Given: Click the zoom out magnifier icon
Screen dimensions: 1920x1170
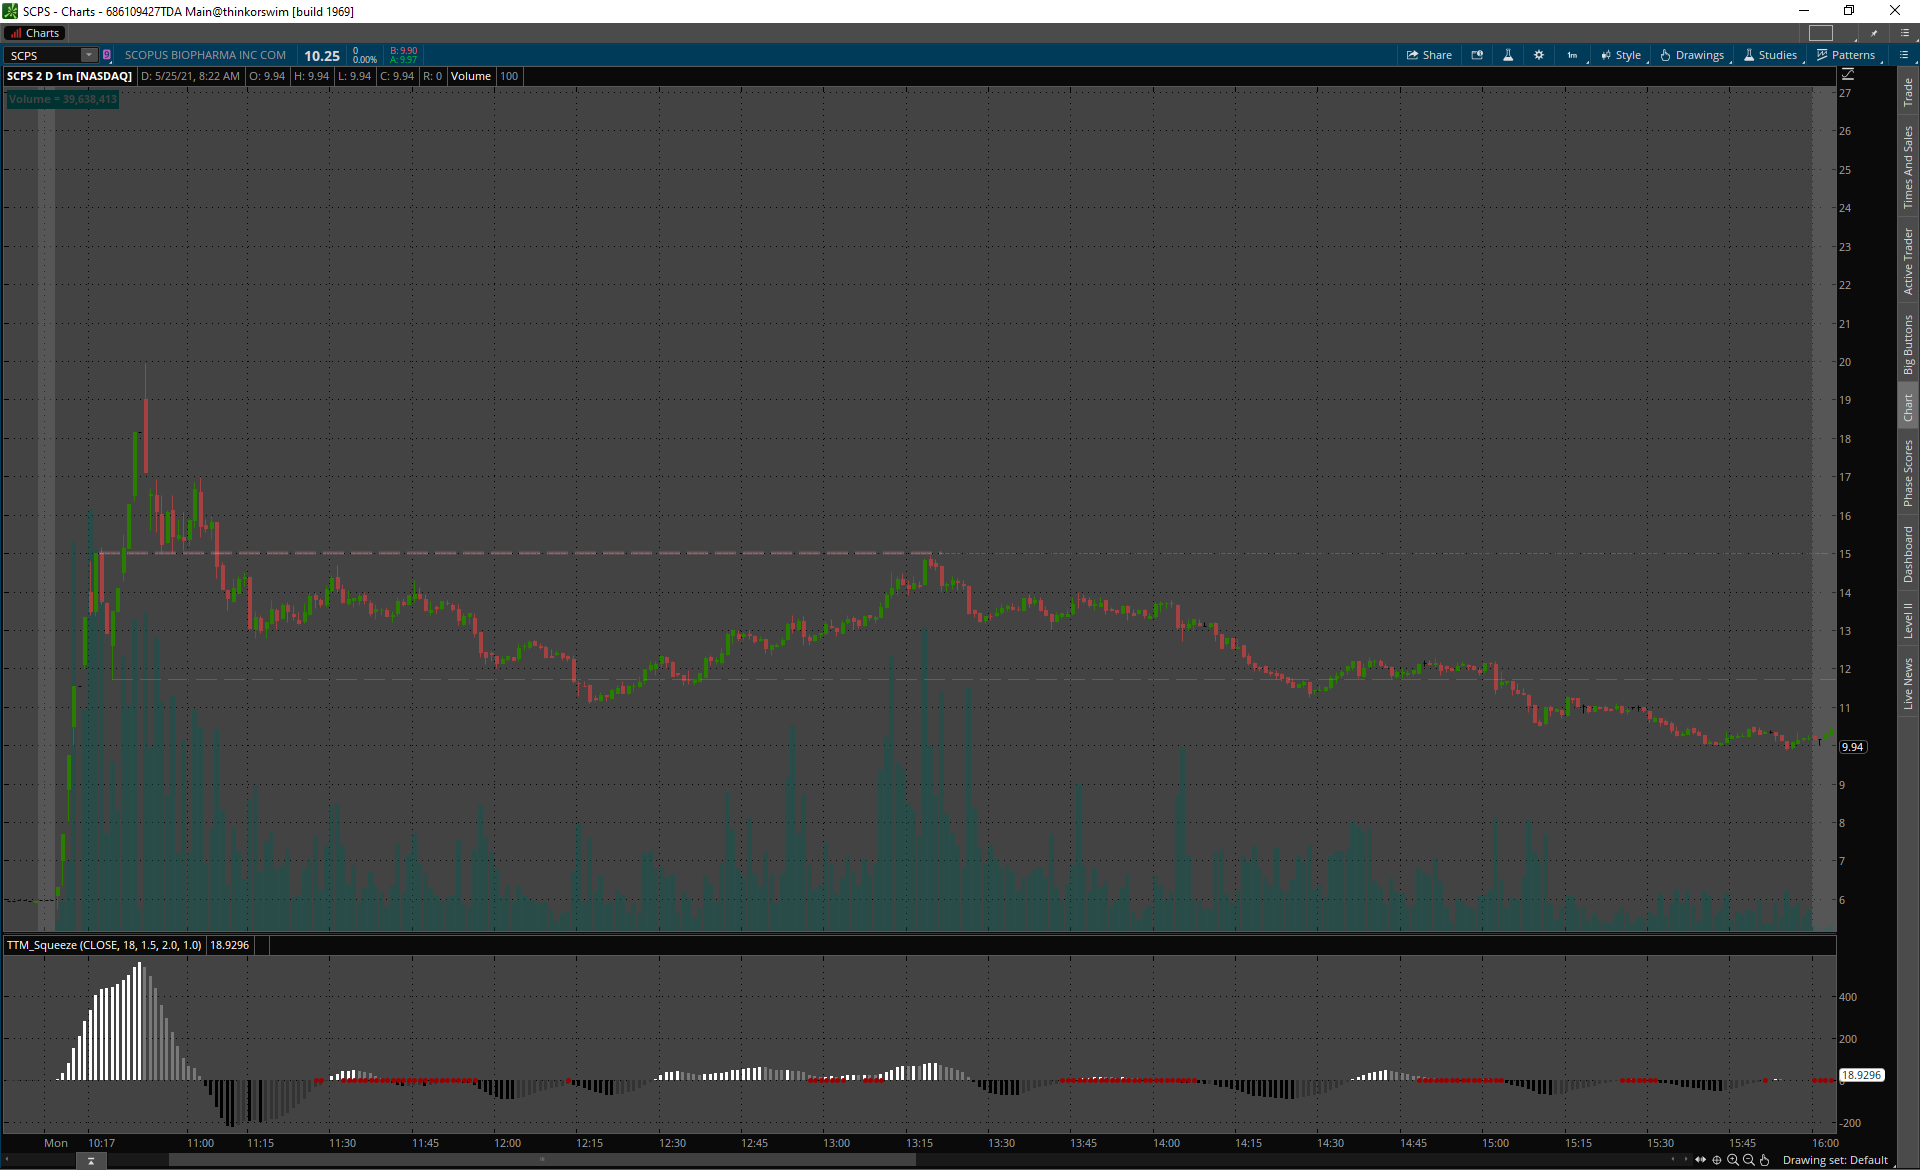Looking at the screenshot, I should (1749, 1160).
